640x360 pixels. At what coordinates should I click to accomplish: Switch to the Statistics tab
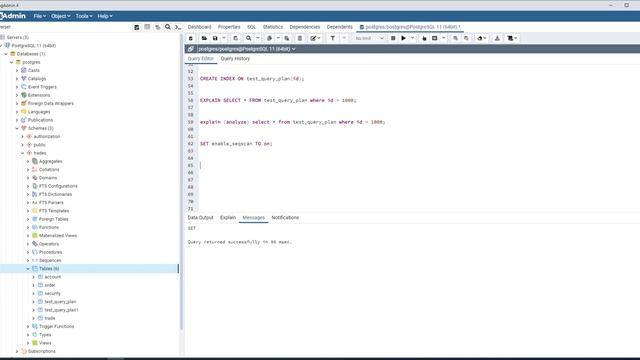(273, 27)
